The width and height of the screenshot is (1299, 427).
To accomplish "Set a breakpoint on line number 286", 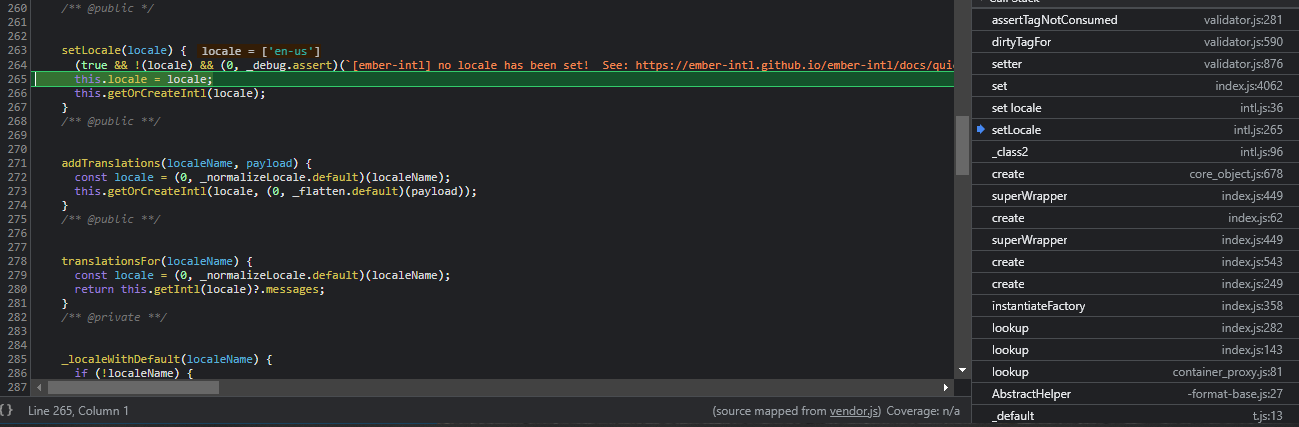I will point(15,373).
